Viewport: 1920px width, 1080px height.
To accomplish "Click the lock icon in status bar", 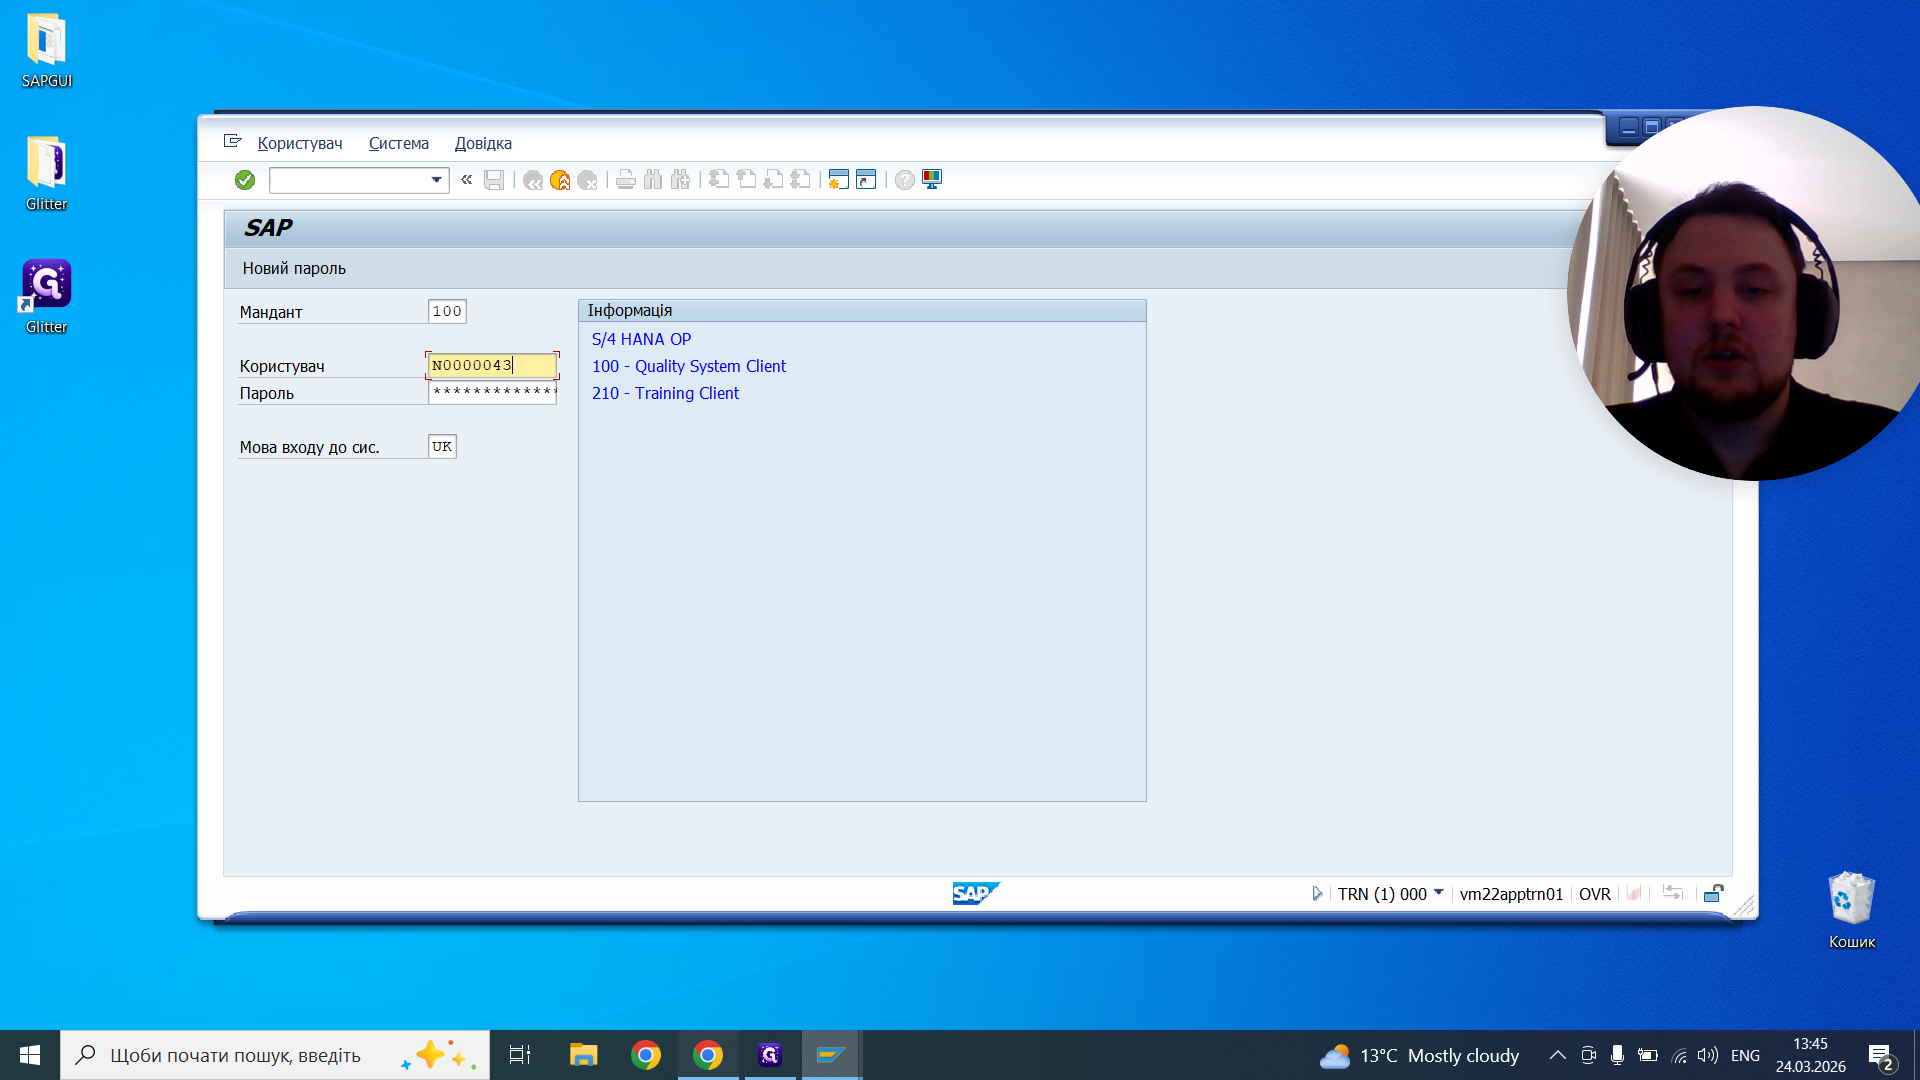I will click(1713, 893).
